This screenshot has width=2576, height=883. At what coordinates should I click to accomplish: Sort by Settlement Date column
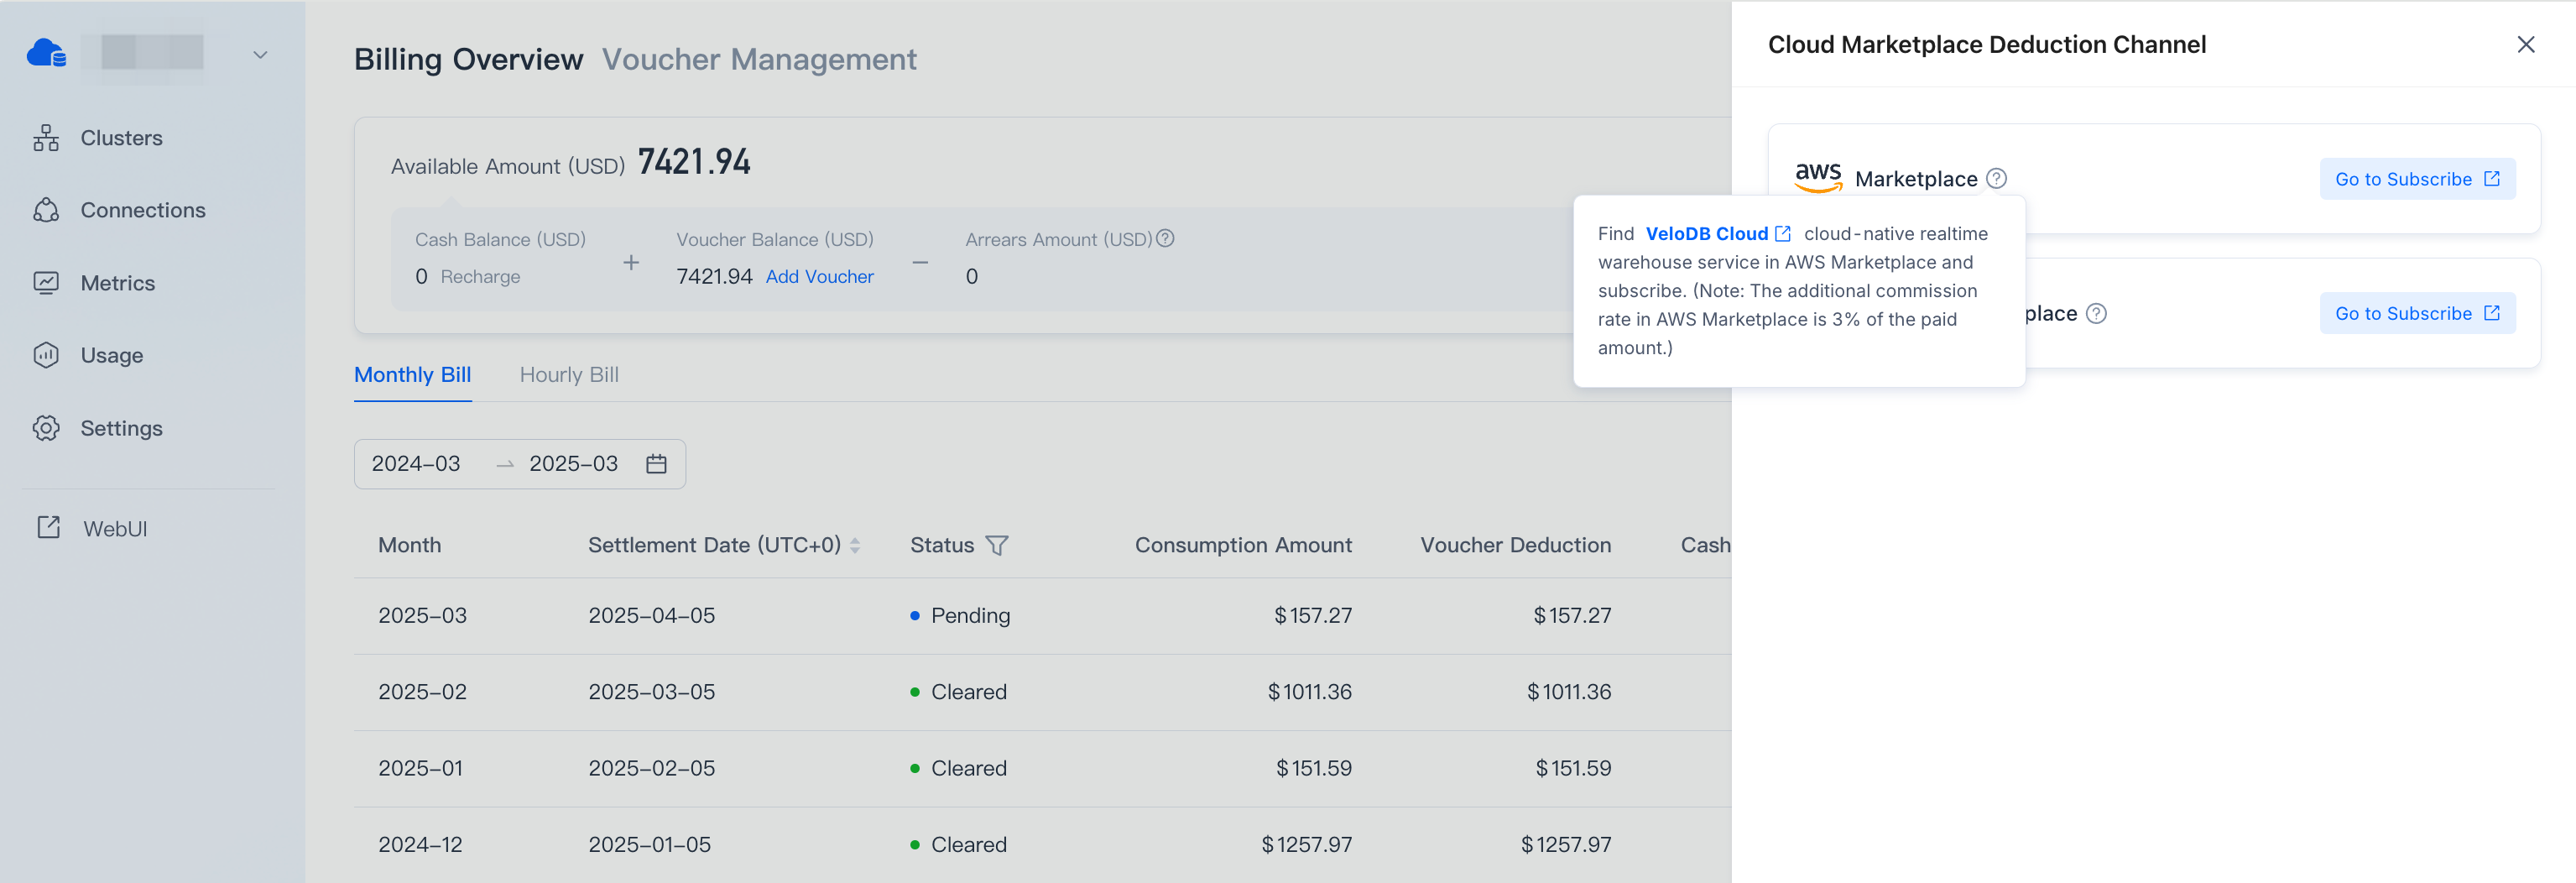(x=855, y=545)
